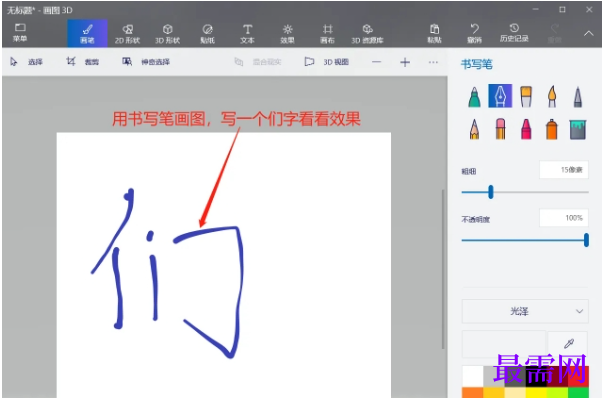Select the Oil brush

click(x=526, y=96)
